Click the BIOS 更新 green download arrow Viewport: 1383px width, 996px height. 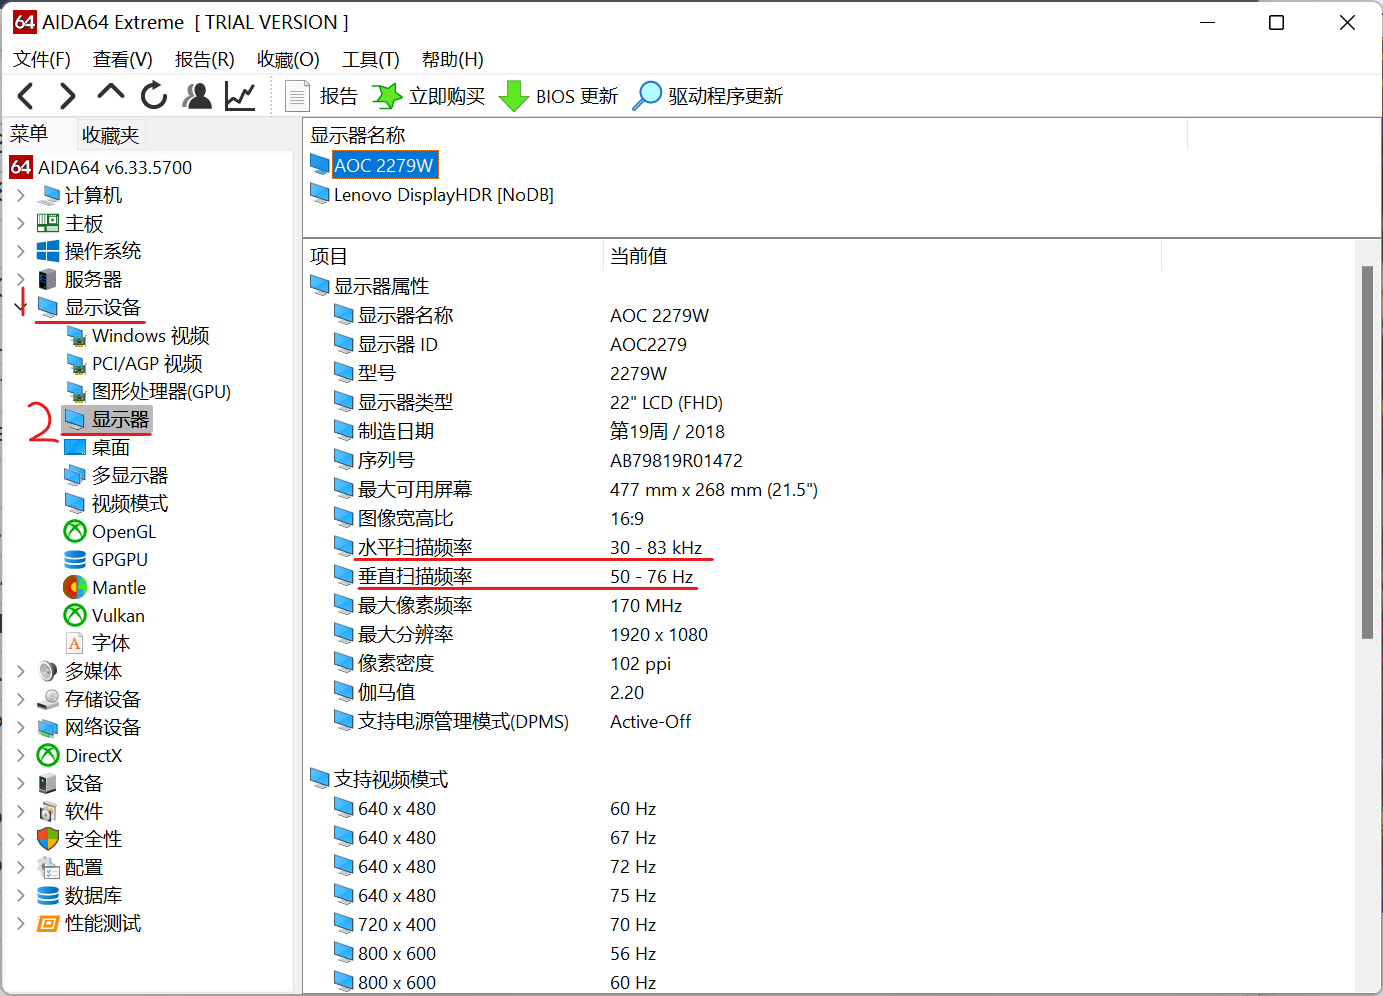[513, 96]
